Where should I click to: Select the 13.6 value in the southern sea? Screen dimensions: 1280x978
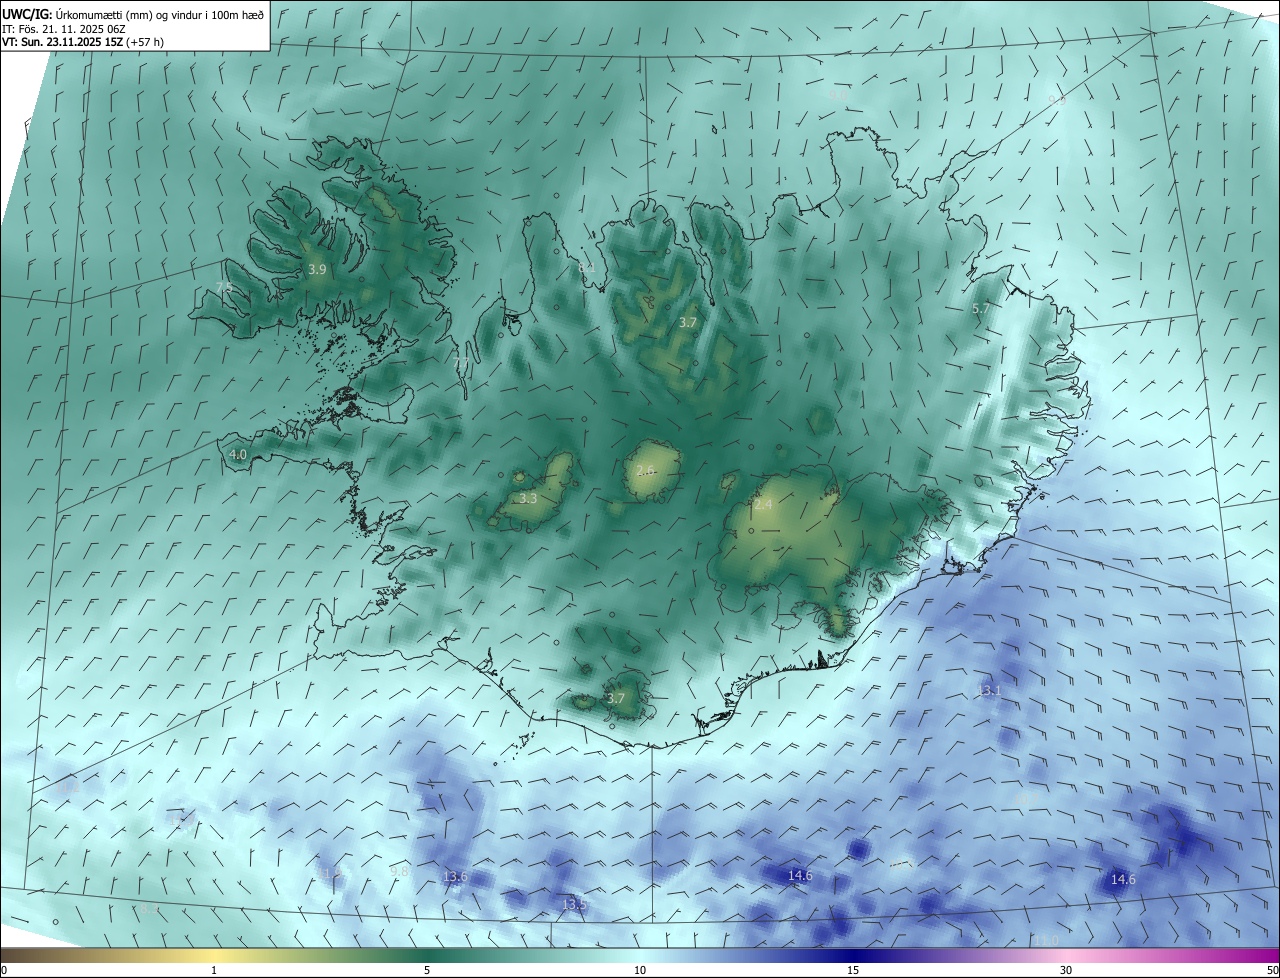click(455, 876)
